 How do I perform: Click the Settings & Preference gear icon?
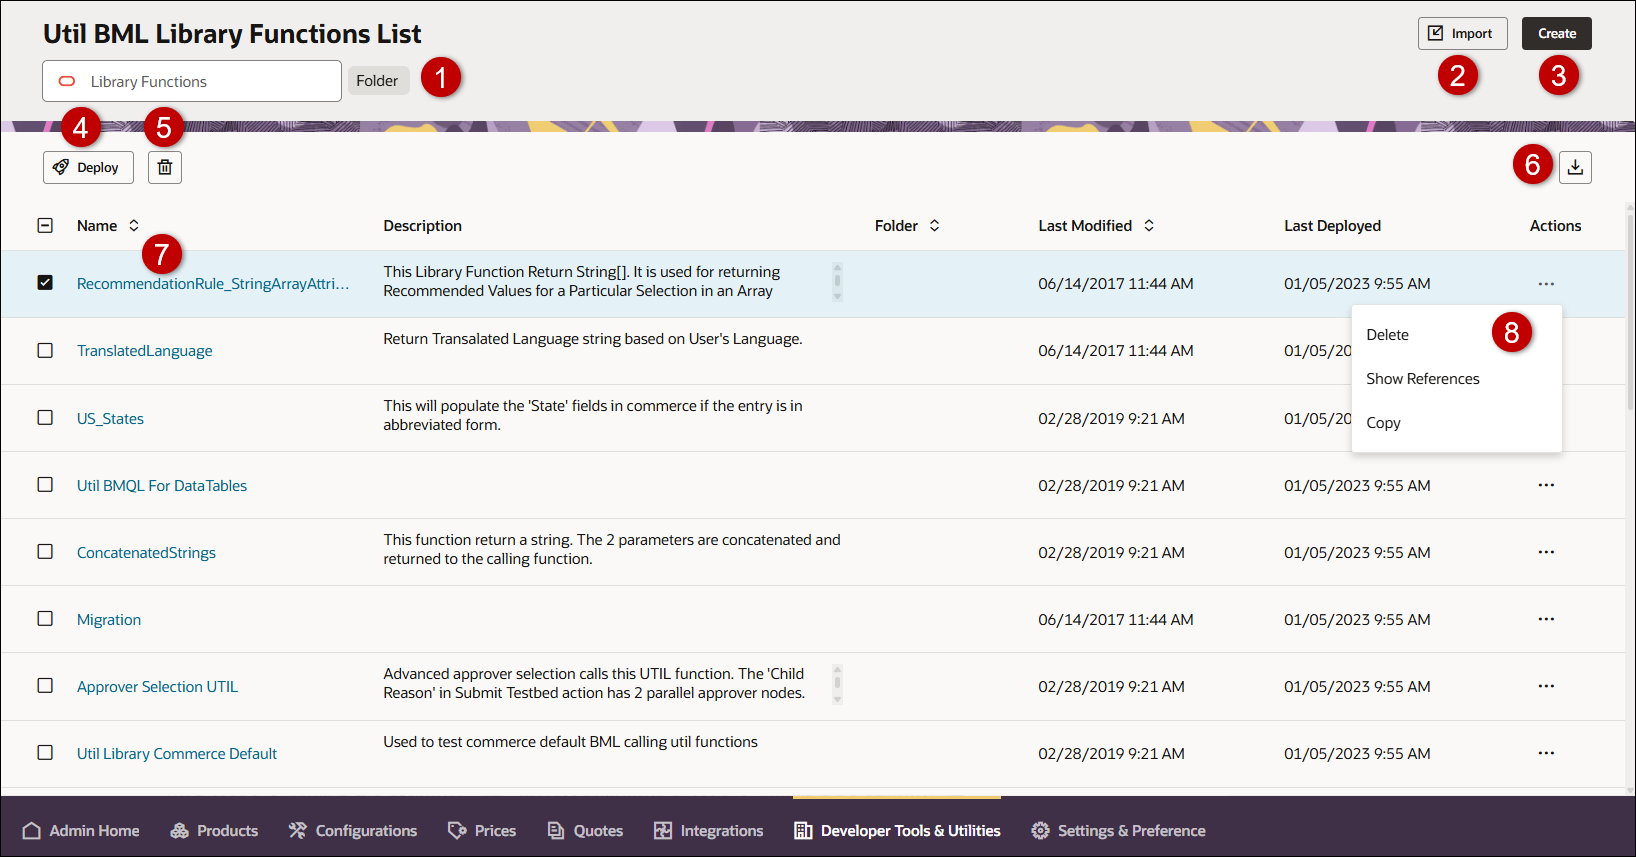pyautogui.click(x=1040, y=831)
